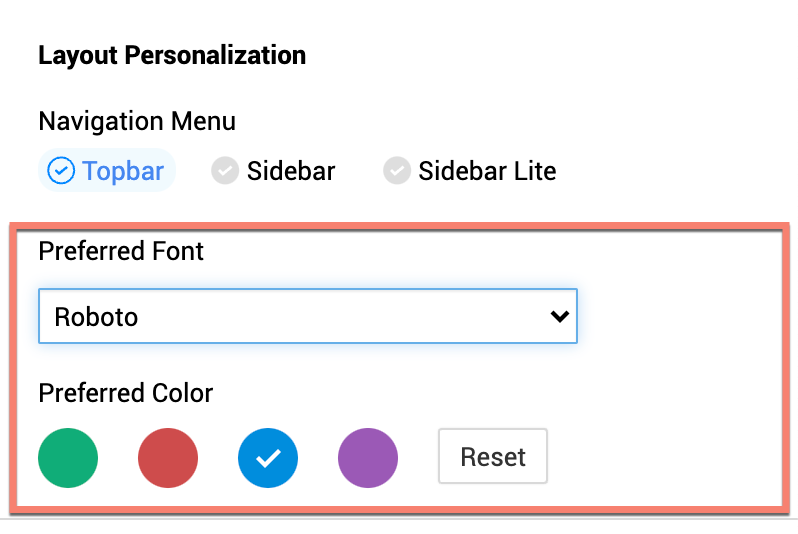Click the Layout Personalization heading
Screen dimensions: 798x534
[x=172, y=55]
